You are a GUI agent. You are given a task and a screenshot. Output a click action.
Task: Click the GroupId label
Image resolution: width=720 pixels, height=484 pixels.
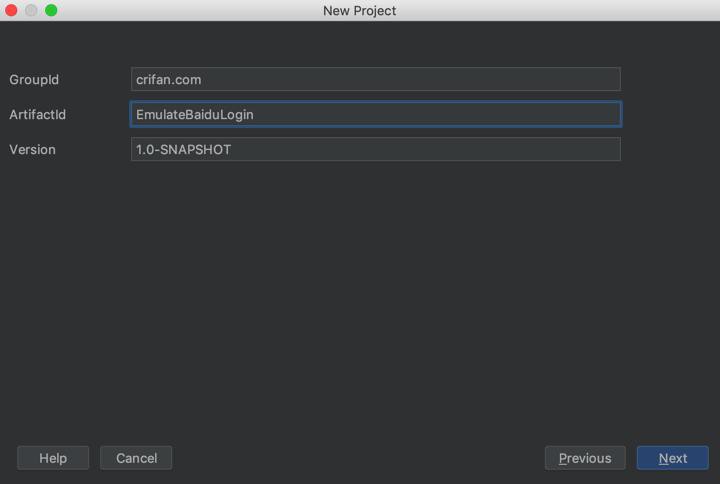pyautogui.click(x=34, y=80)
